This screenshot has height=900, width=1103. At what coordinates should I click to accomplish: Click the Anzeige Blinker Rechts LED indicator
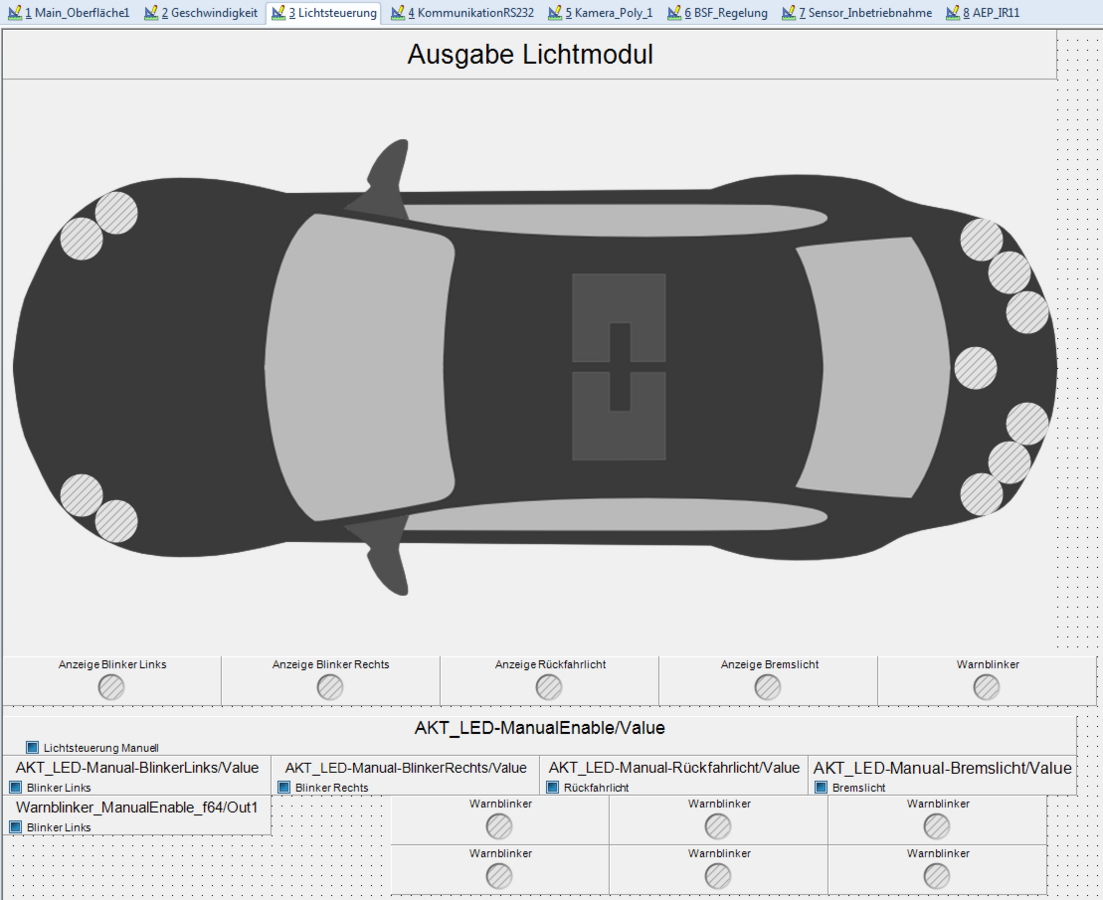click(330, 687)
